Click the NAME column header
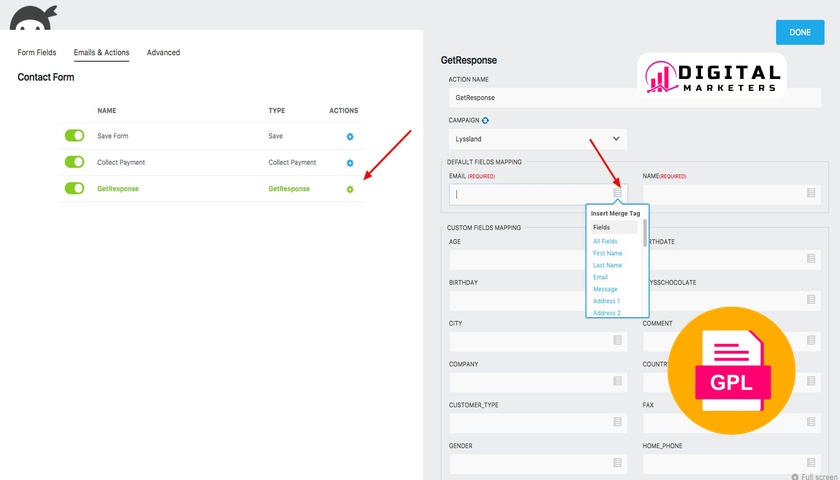Viewport: 840px width, 480px height. click(107, 111)
